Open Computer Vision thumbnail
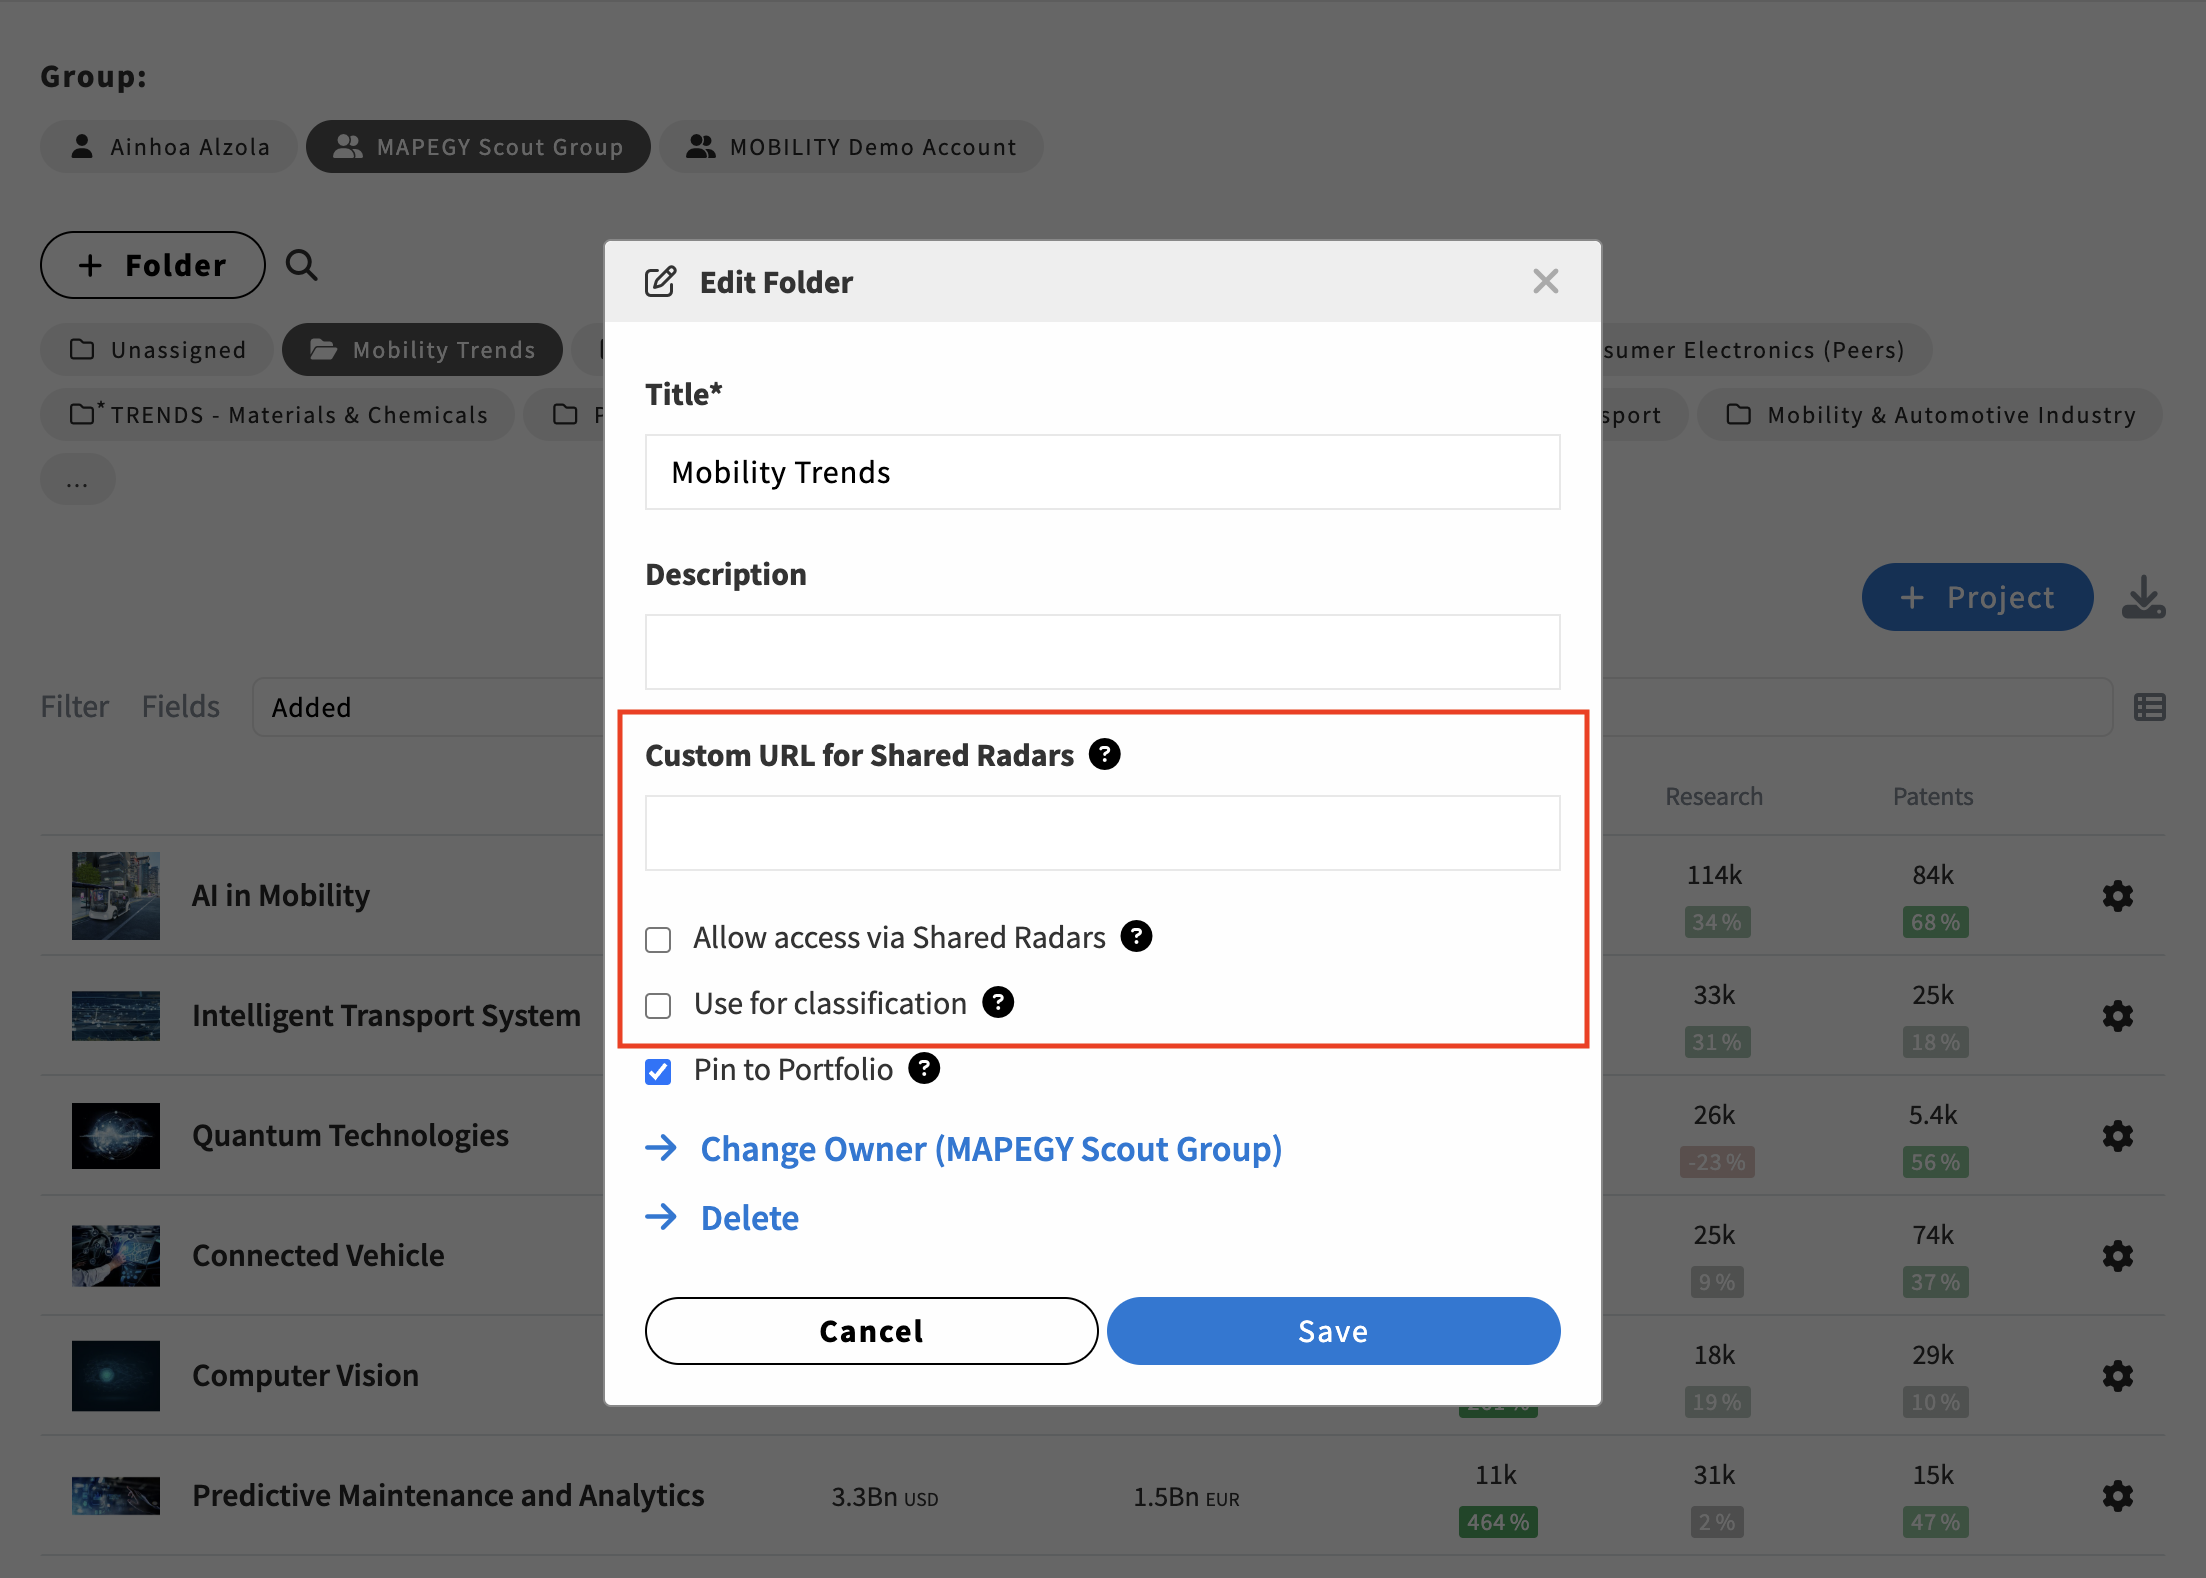 (x=115, y=1376)
